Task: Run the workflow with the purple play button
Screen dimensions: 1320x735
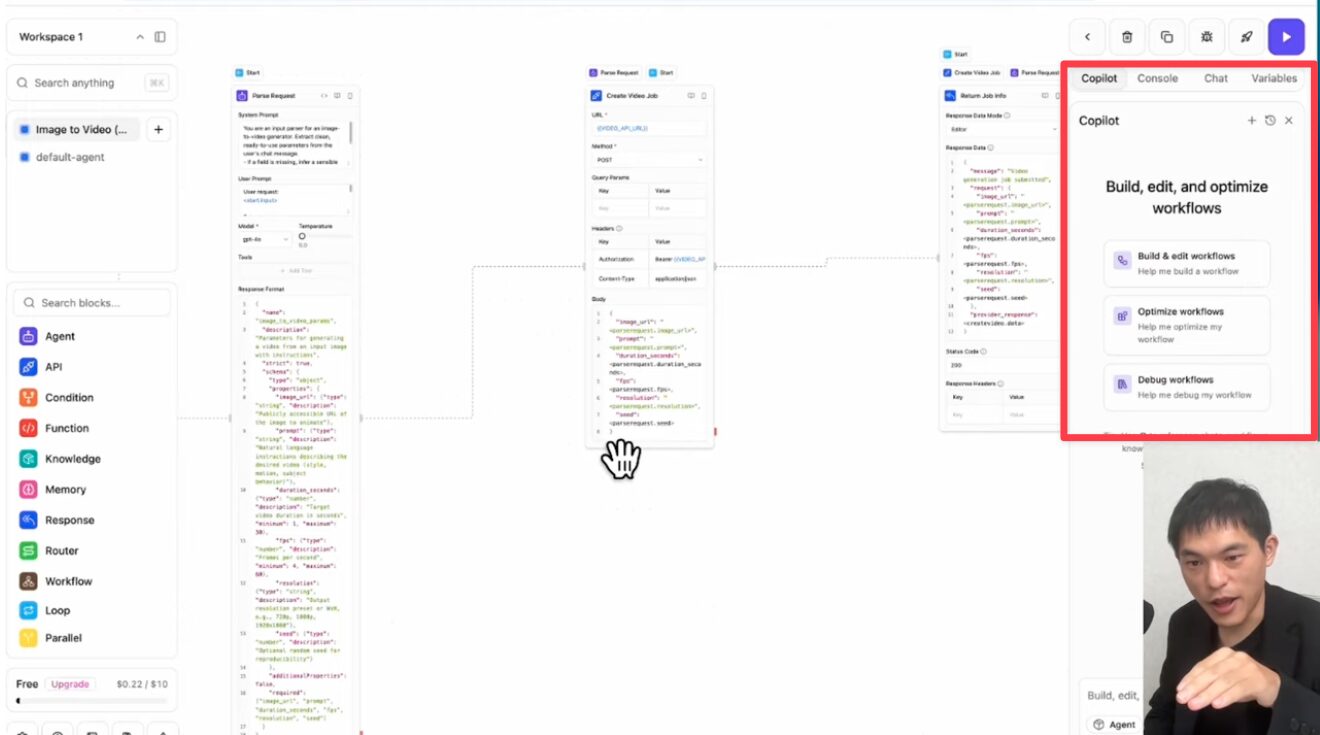Action: pos(1286,37)
